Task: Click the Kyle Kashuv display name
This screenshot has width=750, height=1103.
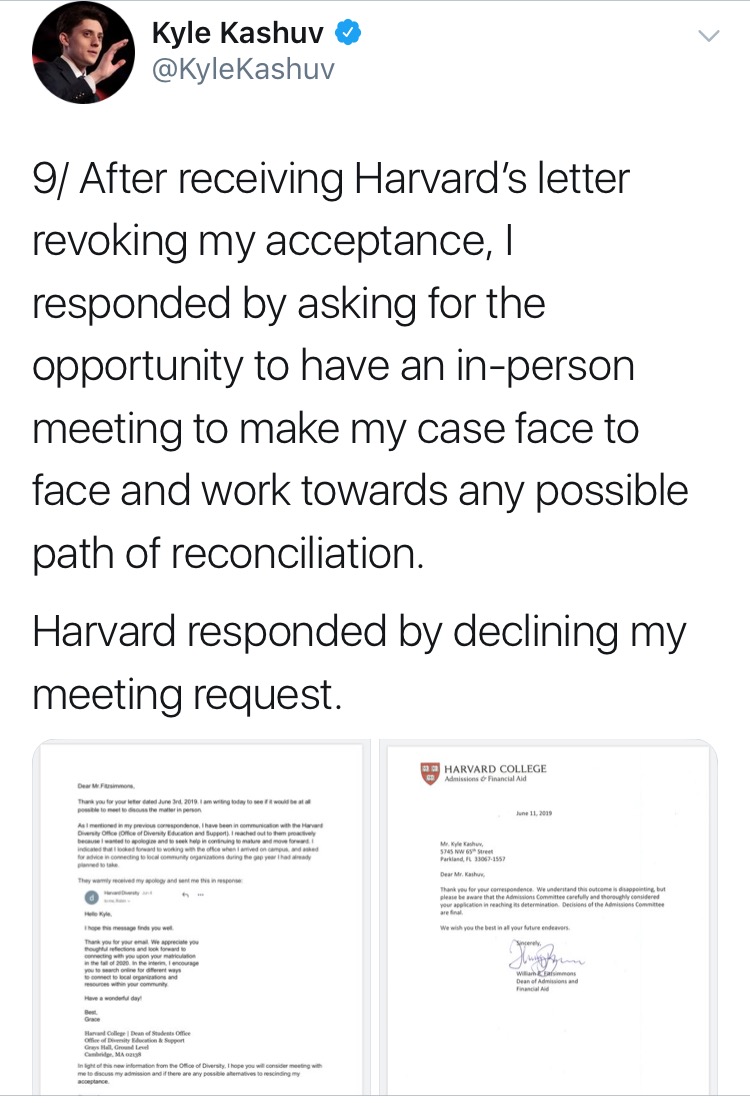Action: [x=238, y=32]
